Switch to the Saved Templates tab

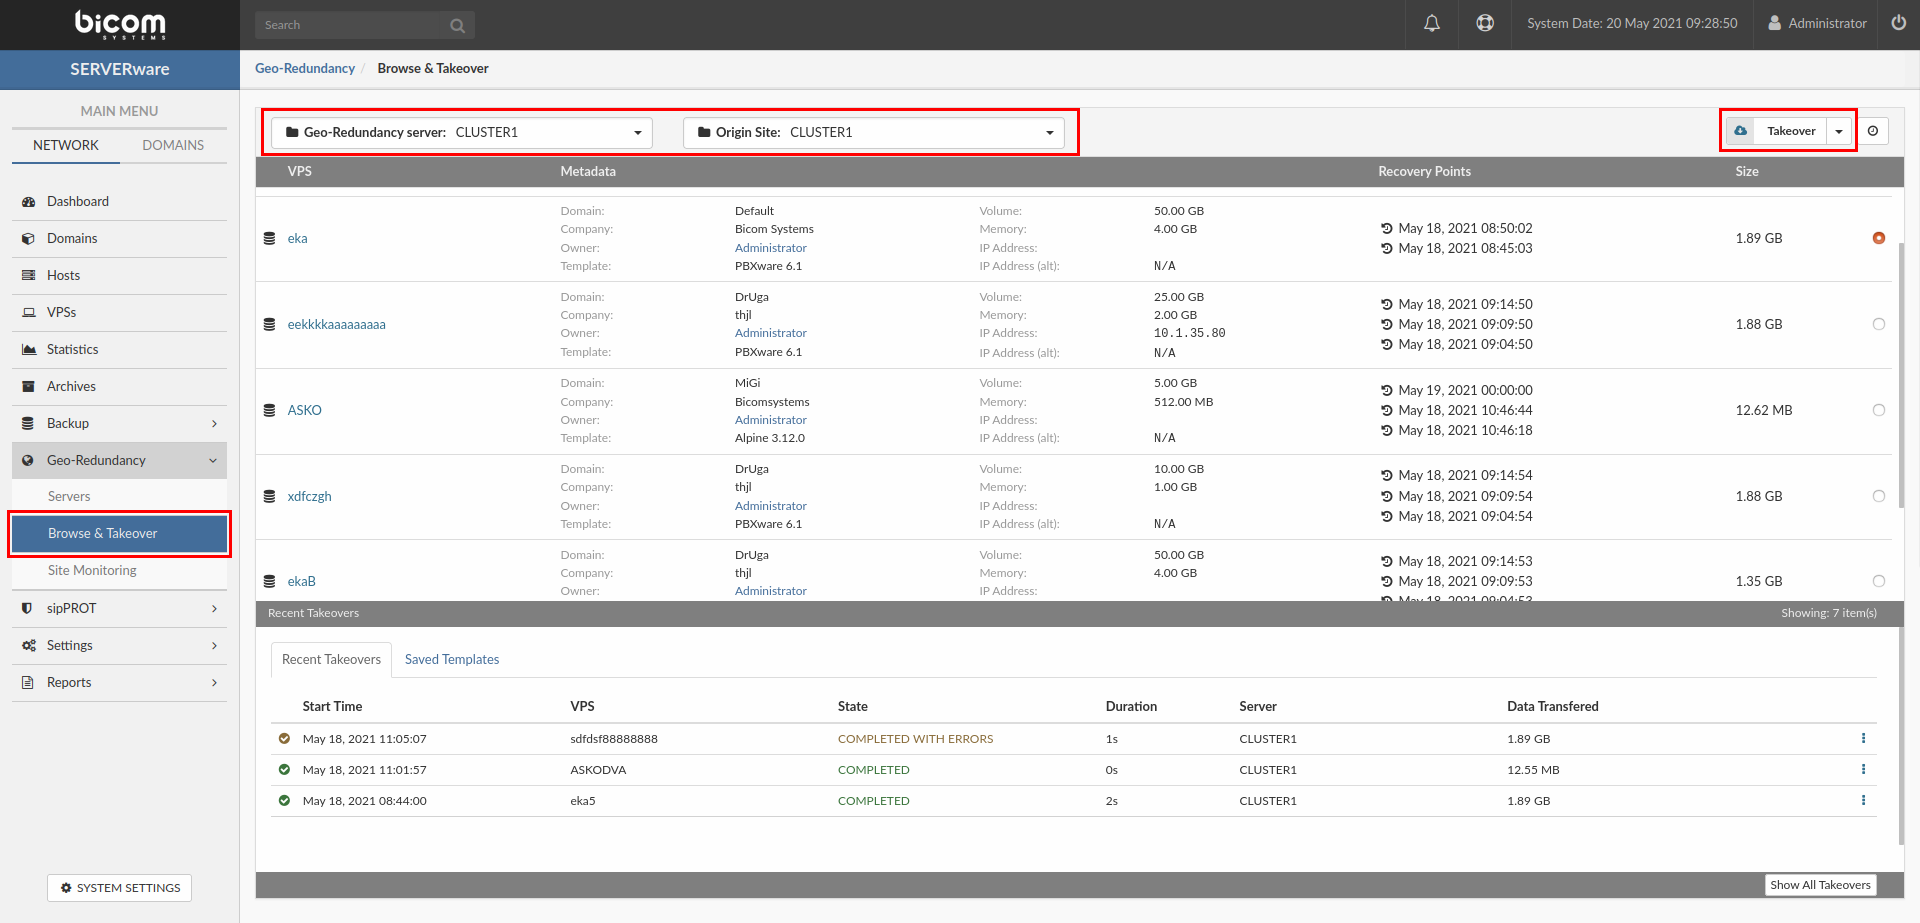click(451, 660)
